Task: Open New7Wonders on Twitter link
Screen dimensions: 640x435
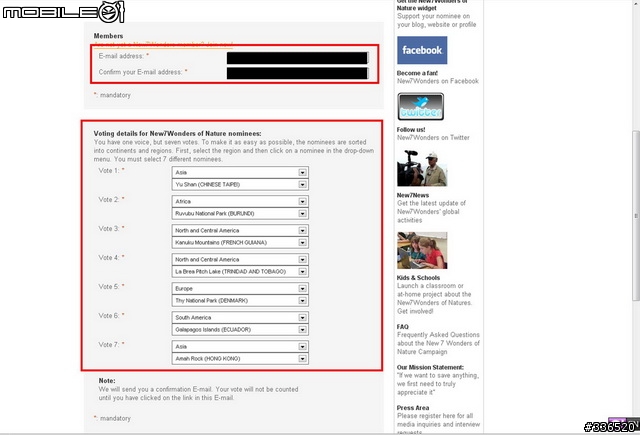Action: 433,138
